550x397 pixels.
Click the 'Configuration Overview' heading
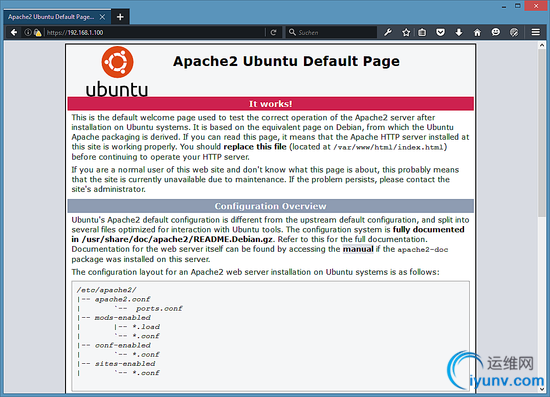tap(270, 206)
